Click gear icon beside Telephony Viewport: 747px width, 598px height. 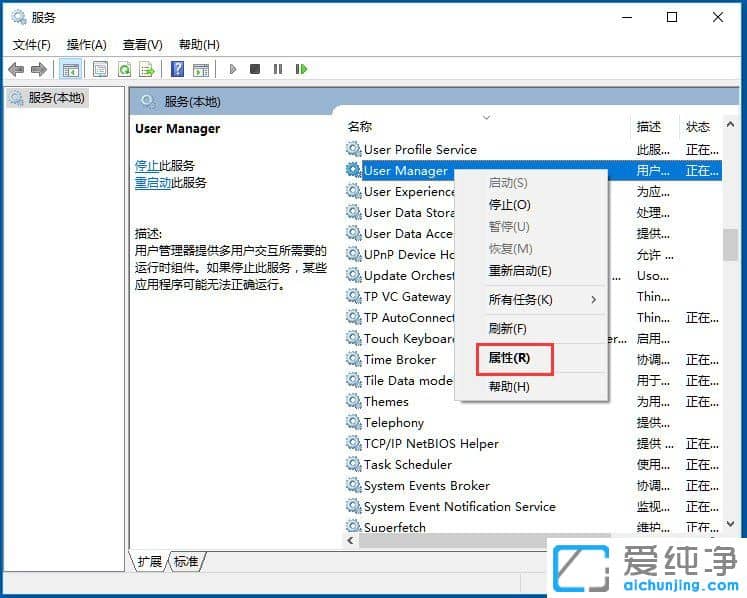[x=353, y=422]
